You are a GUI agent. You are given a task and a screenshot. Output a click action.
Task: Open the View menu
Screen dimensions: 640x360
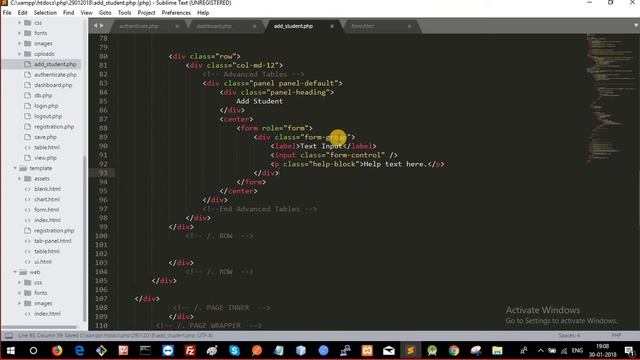[86, 13]
